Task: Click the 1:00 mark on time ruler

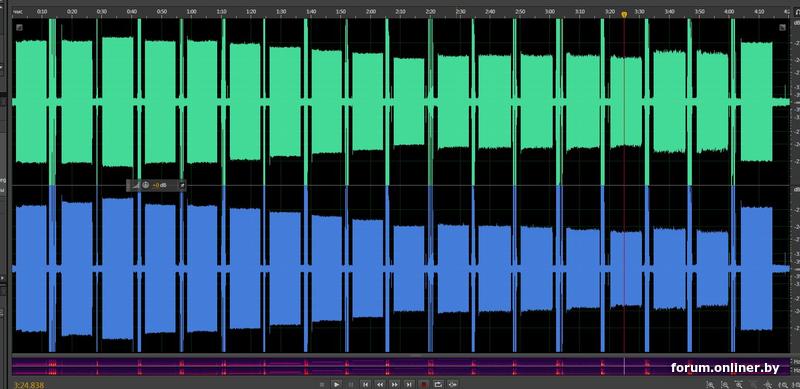Action: coord(192,11)
